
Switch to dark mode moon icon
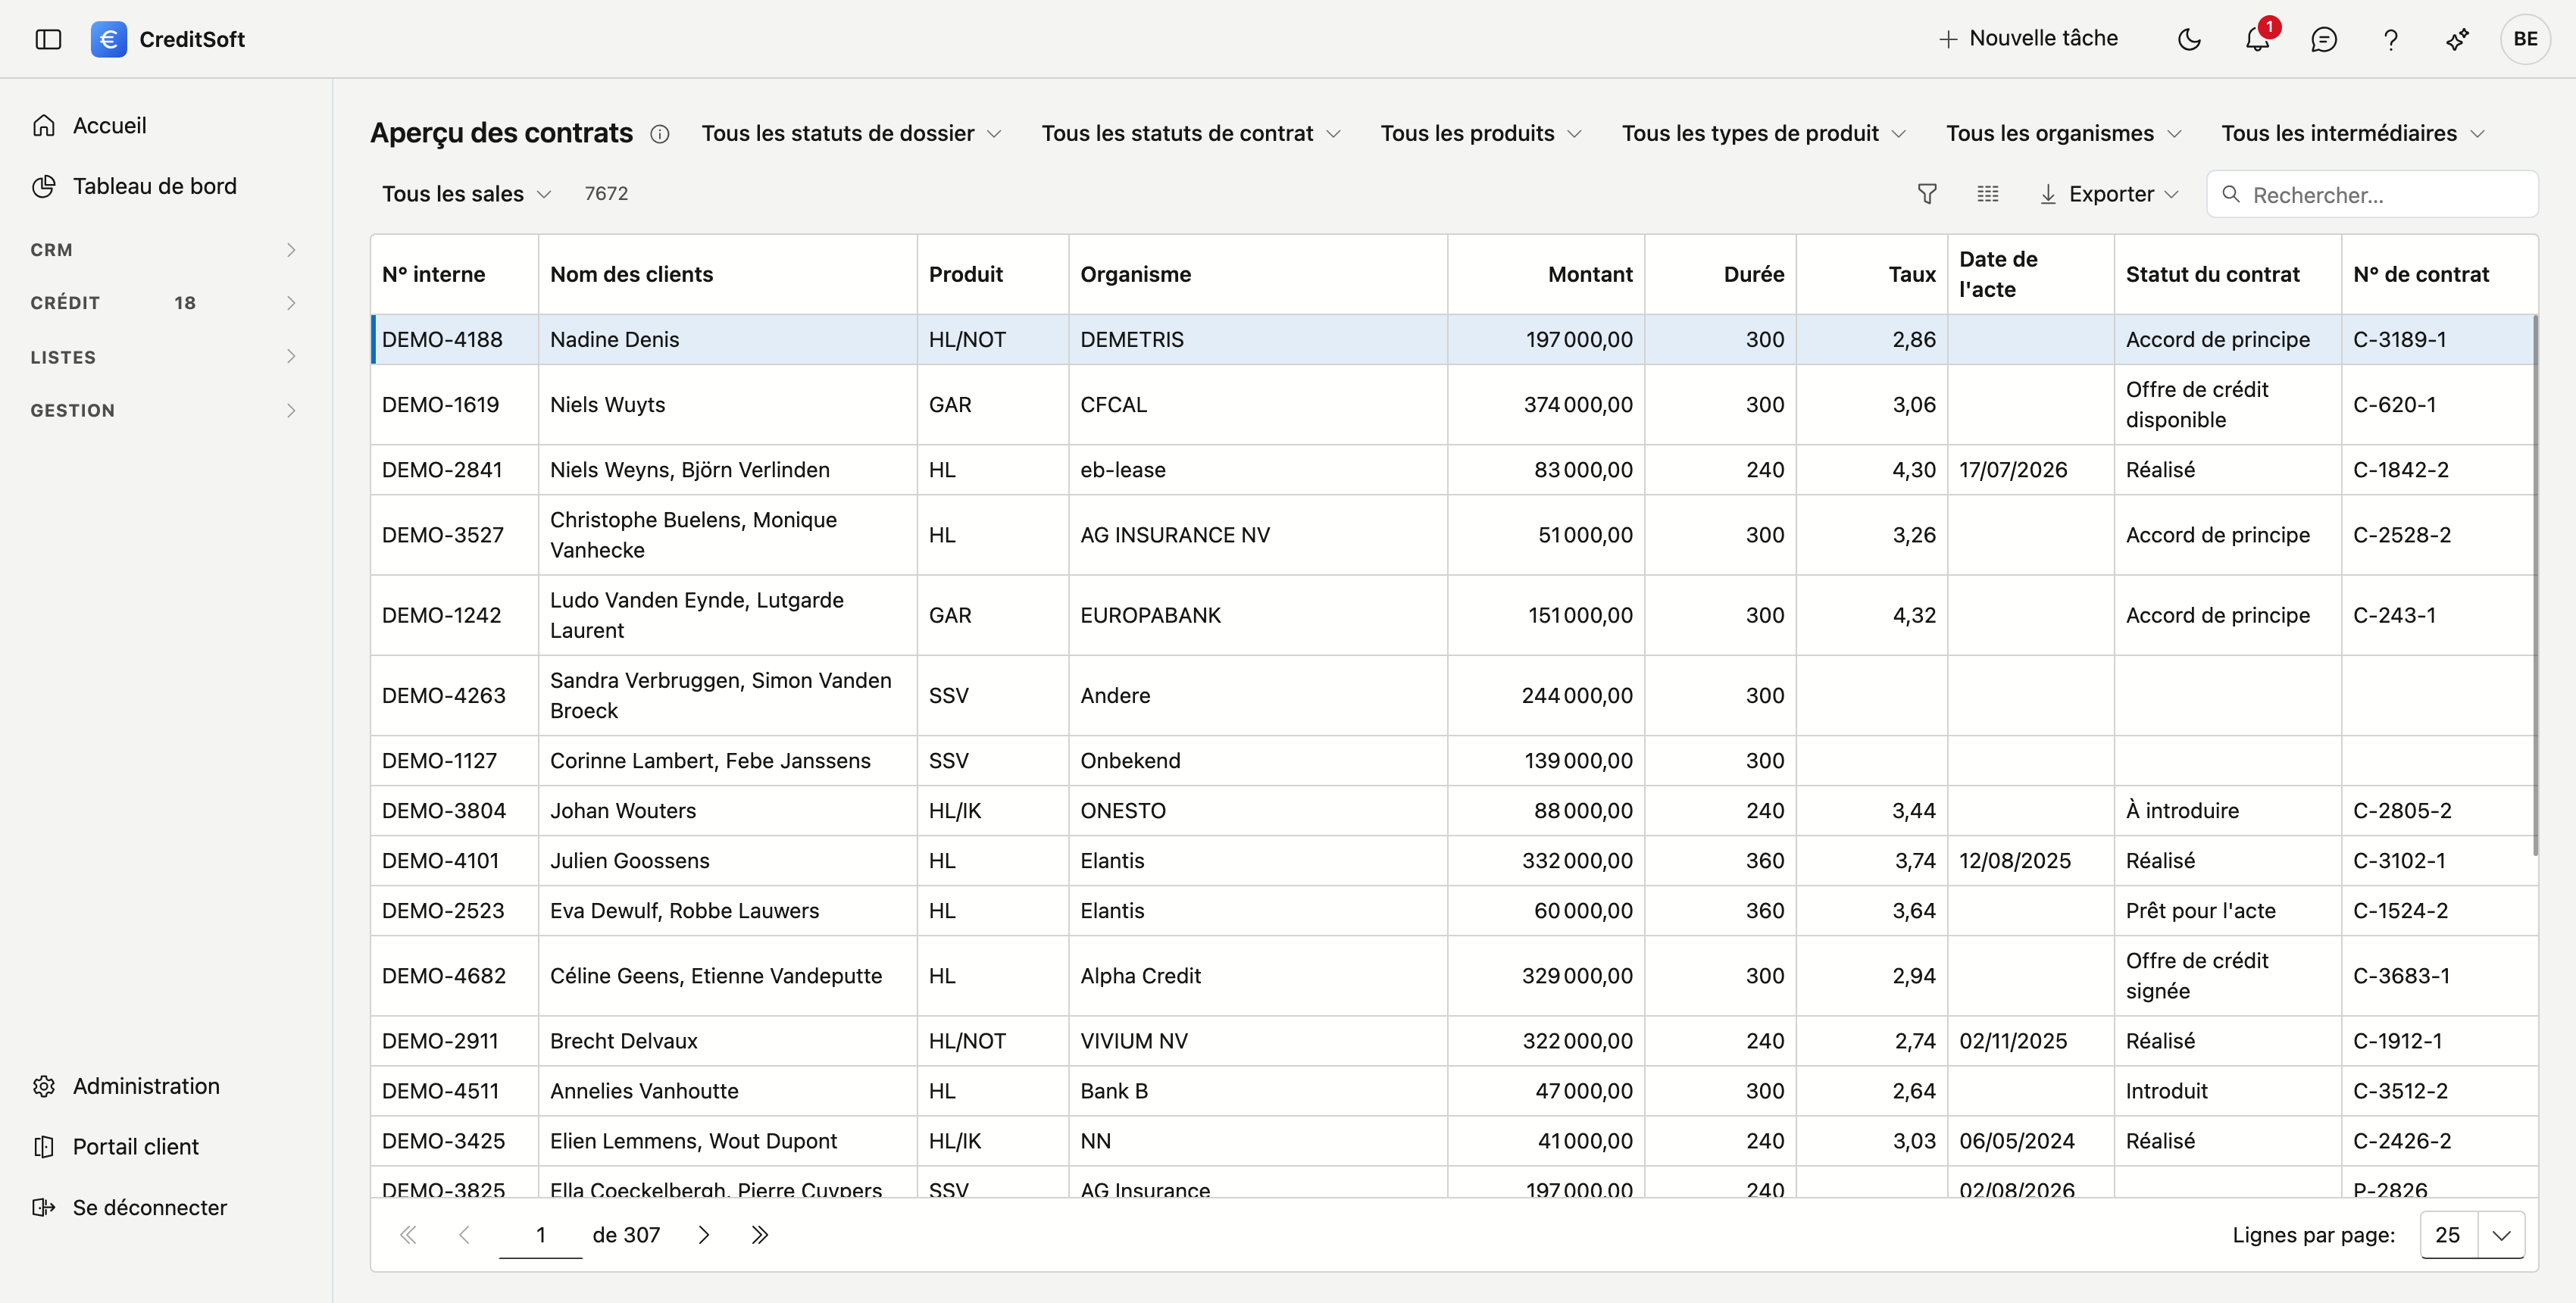(x=2189, y=39)
